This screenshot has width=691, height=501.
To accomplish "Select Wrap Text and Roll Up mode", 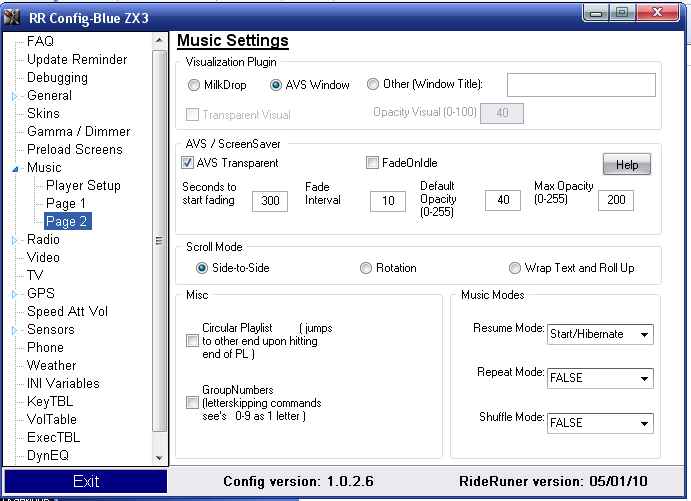I will (515, 268).
